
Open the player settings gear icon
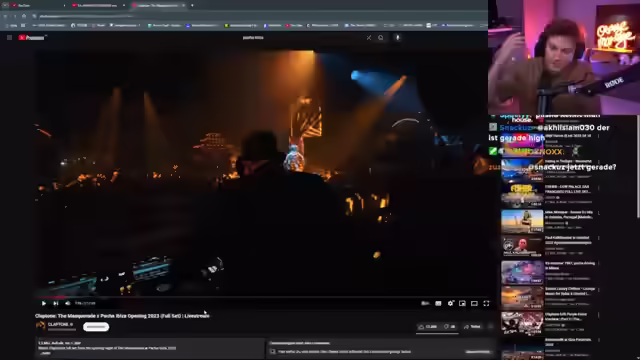point(450,303)
